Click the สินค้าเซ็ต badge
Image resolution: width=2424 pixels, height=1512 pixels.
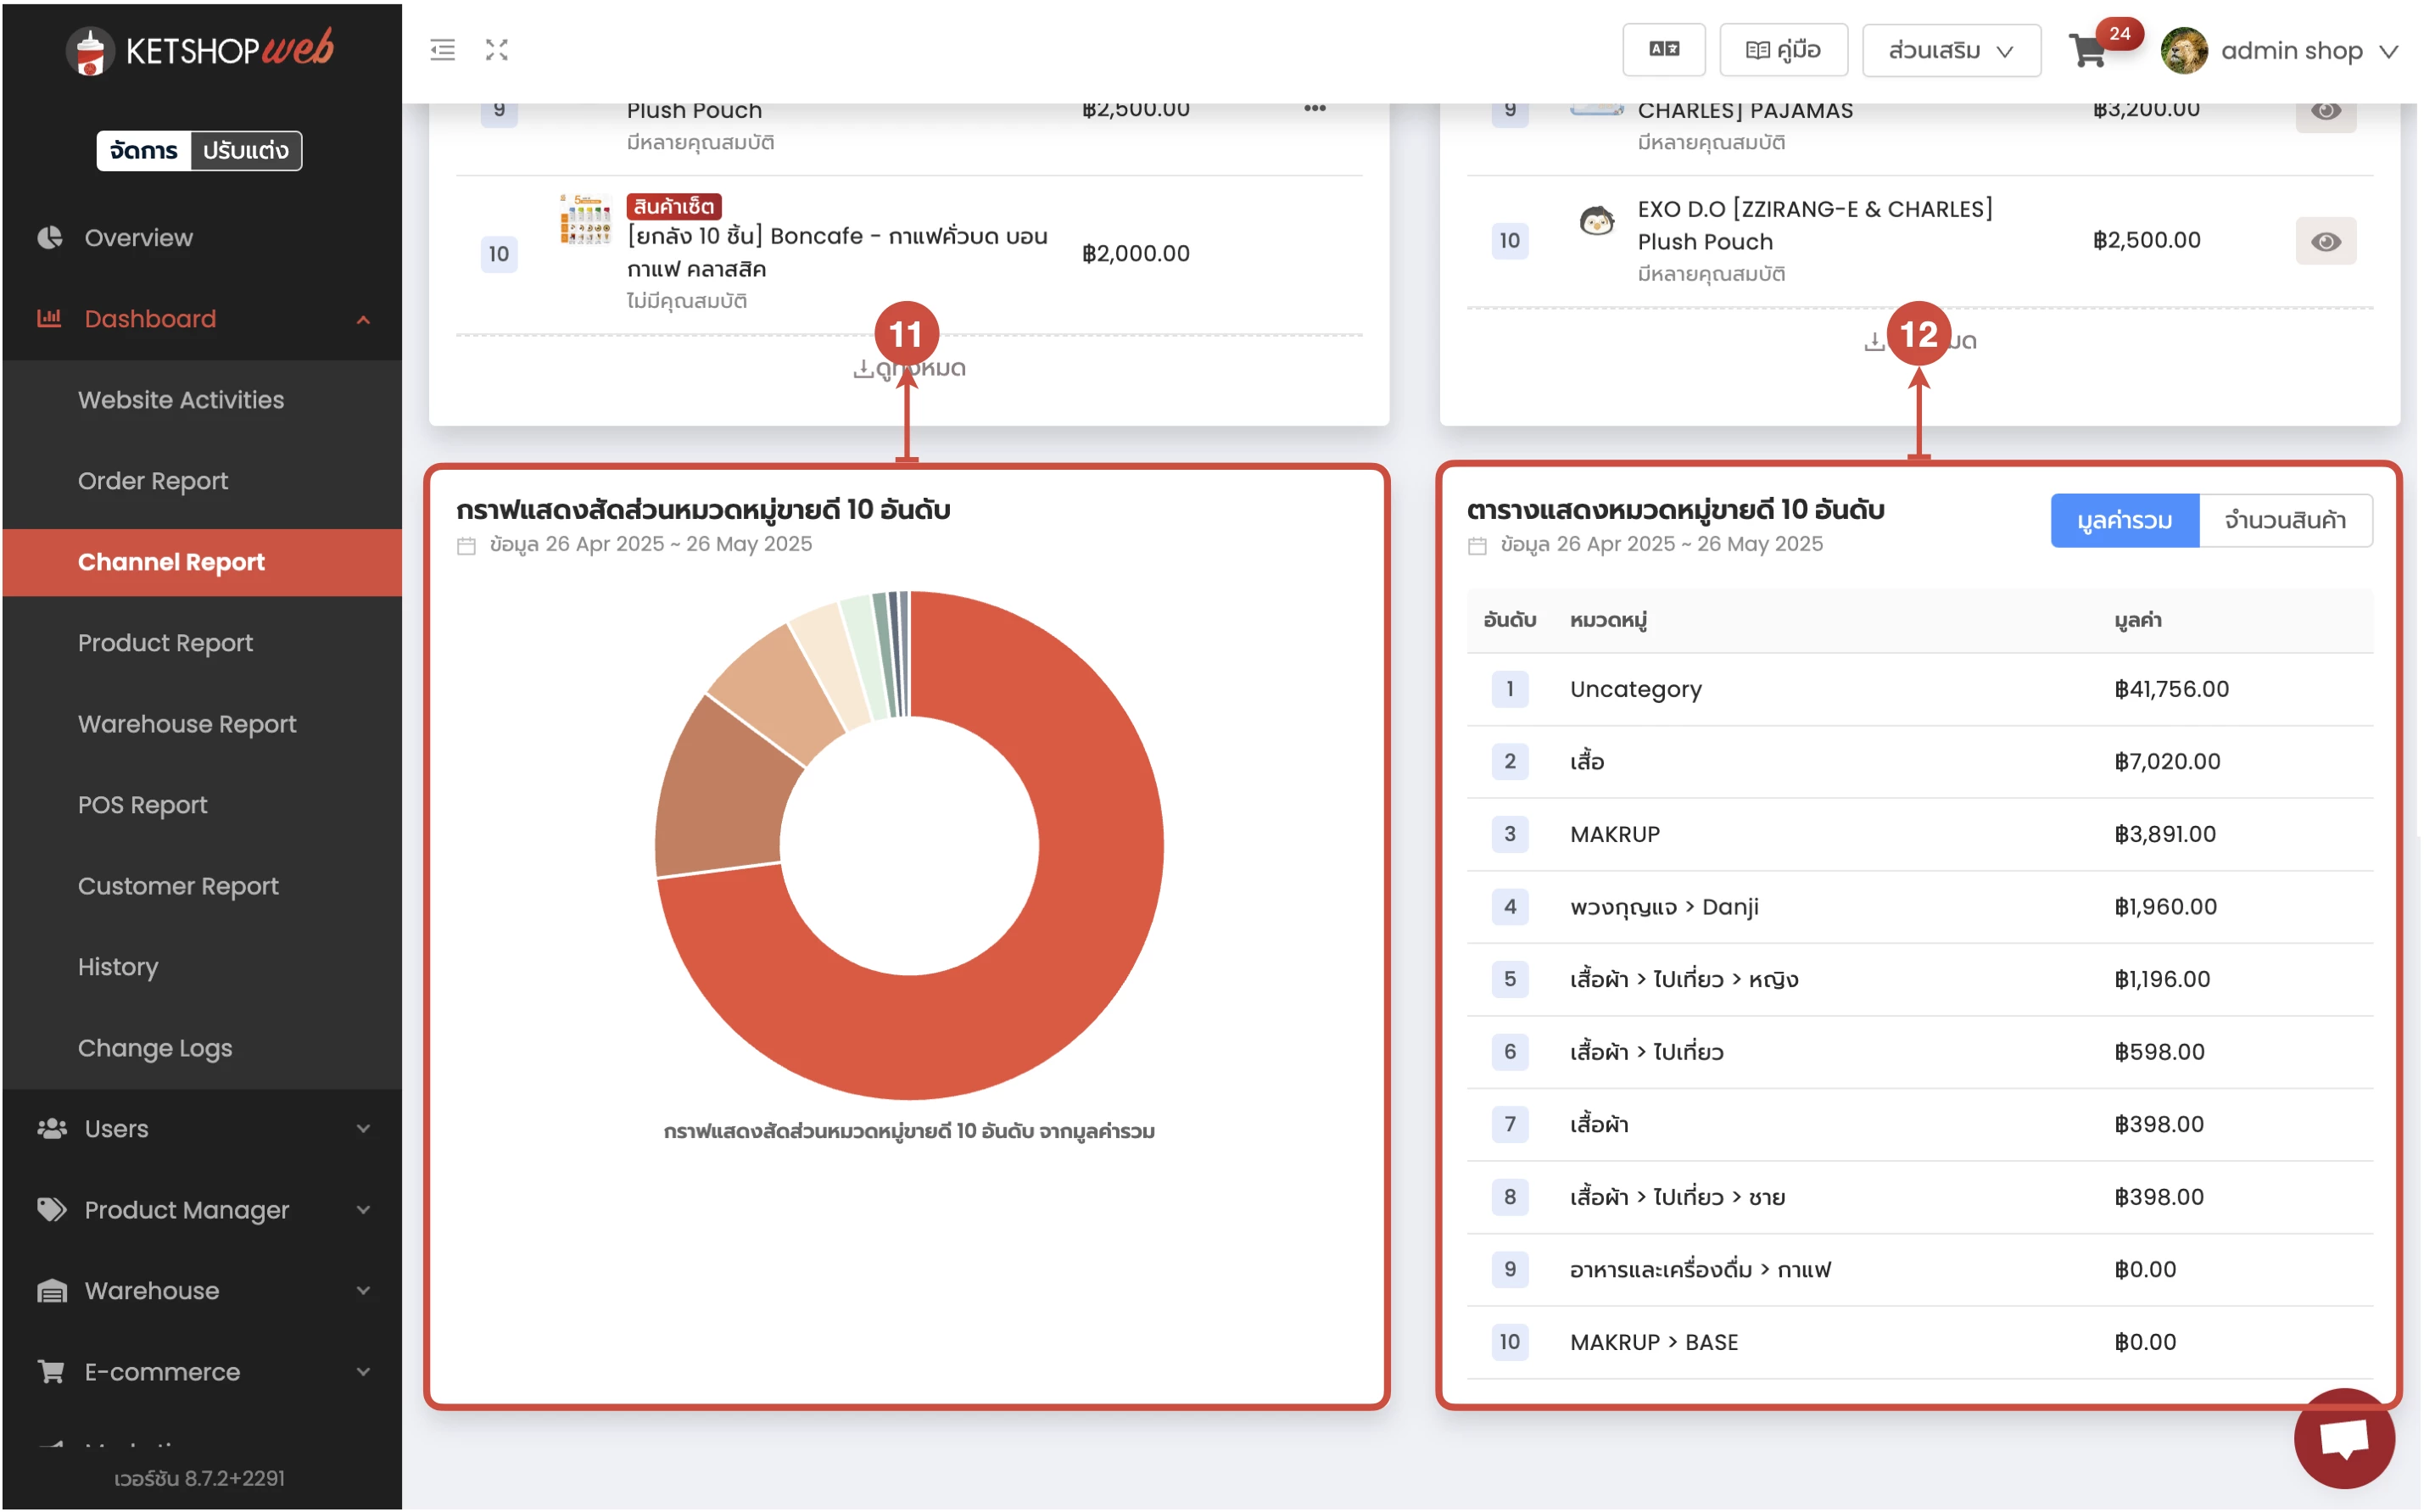click(674, 207)
